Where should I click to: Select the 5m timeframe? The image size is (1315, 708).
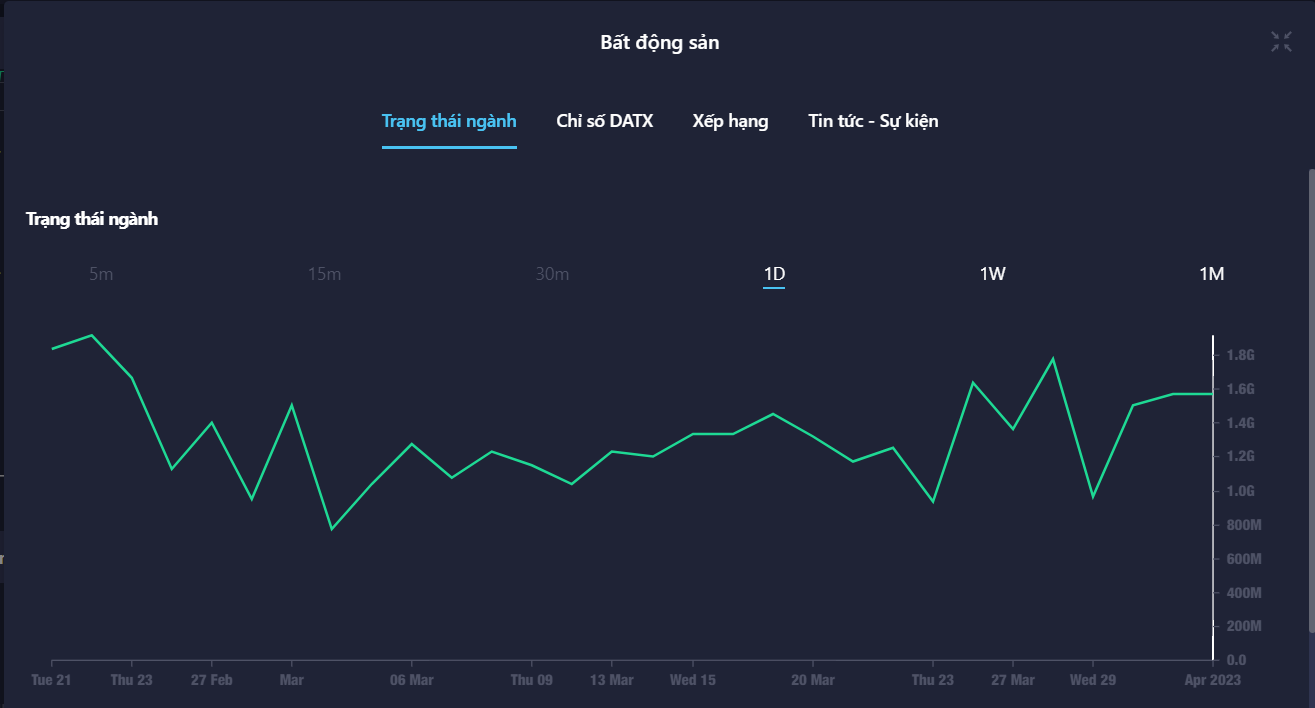click(x=101, y=274)
